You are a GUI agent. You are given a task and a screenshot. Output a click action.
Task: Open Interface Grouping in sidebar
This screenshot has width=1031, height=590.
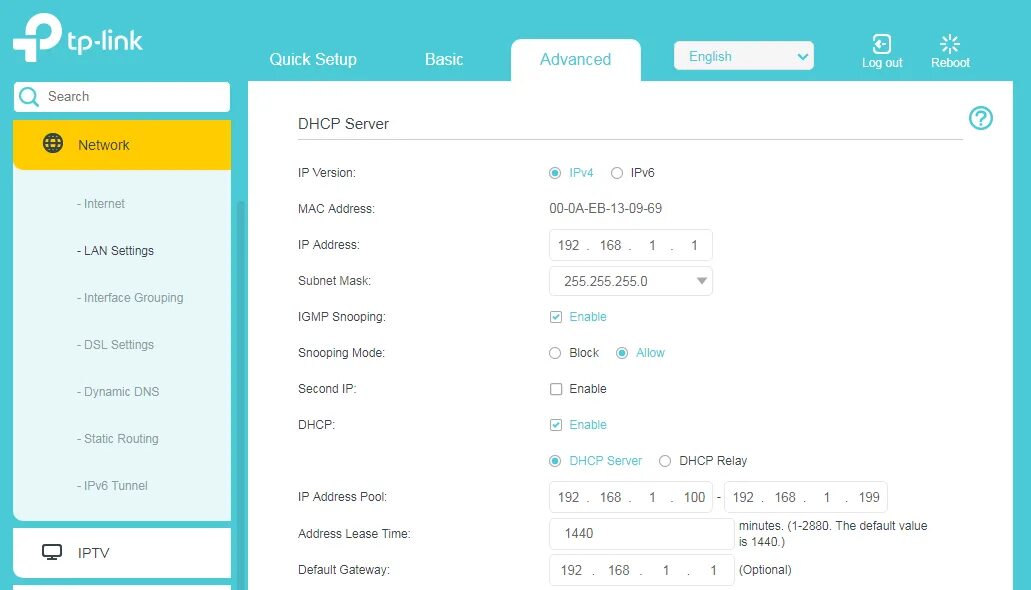[130, 298]
